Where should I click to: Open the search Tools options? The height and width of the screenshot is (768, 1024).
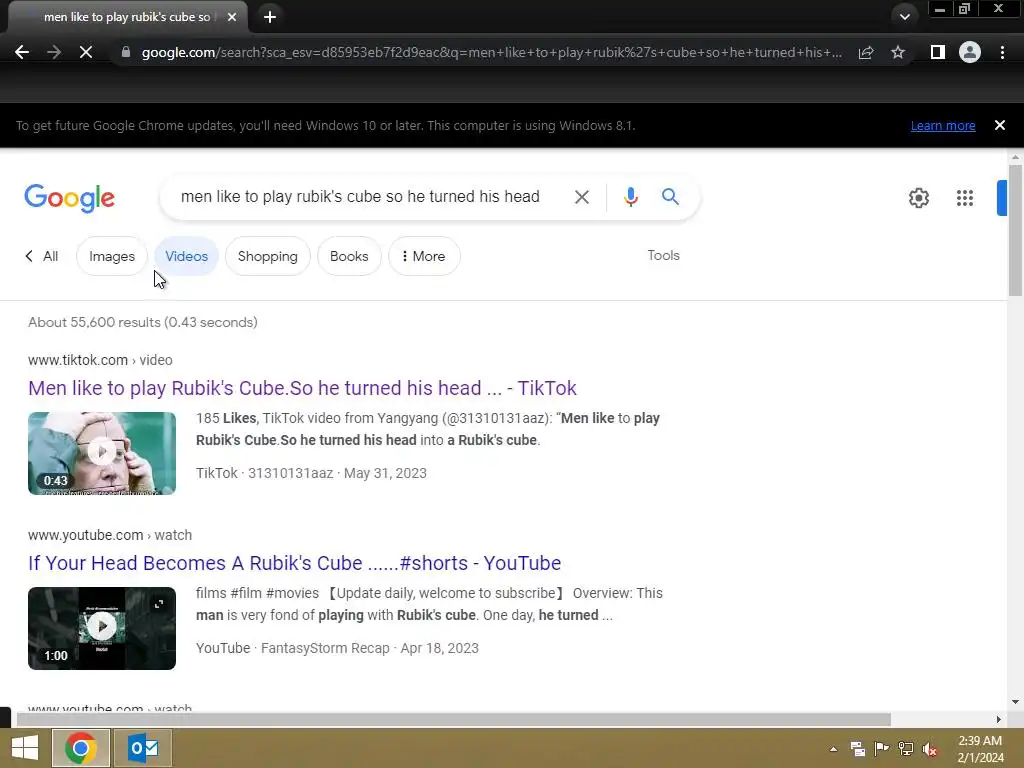[x=664, y=255]
